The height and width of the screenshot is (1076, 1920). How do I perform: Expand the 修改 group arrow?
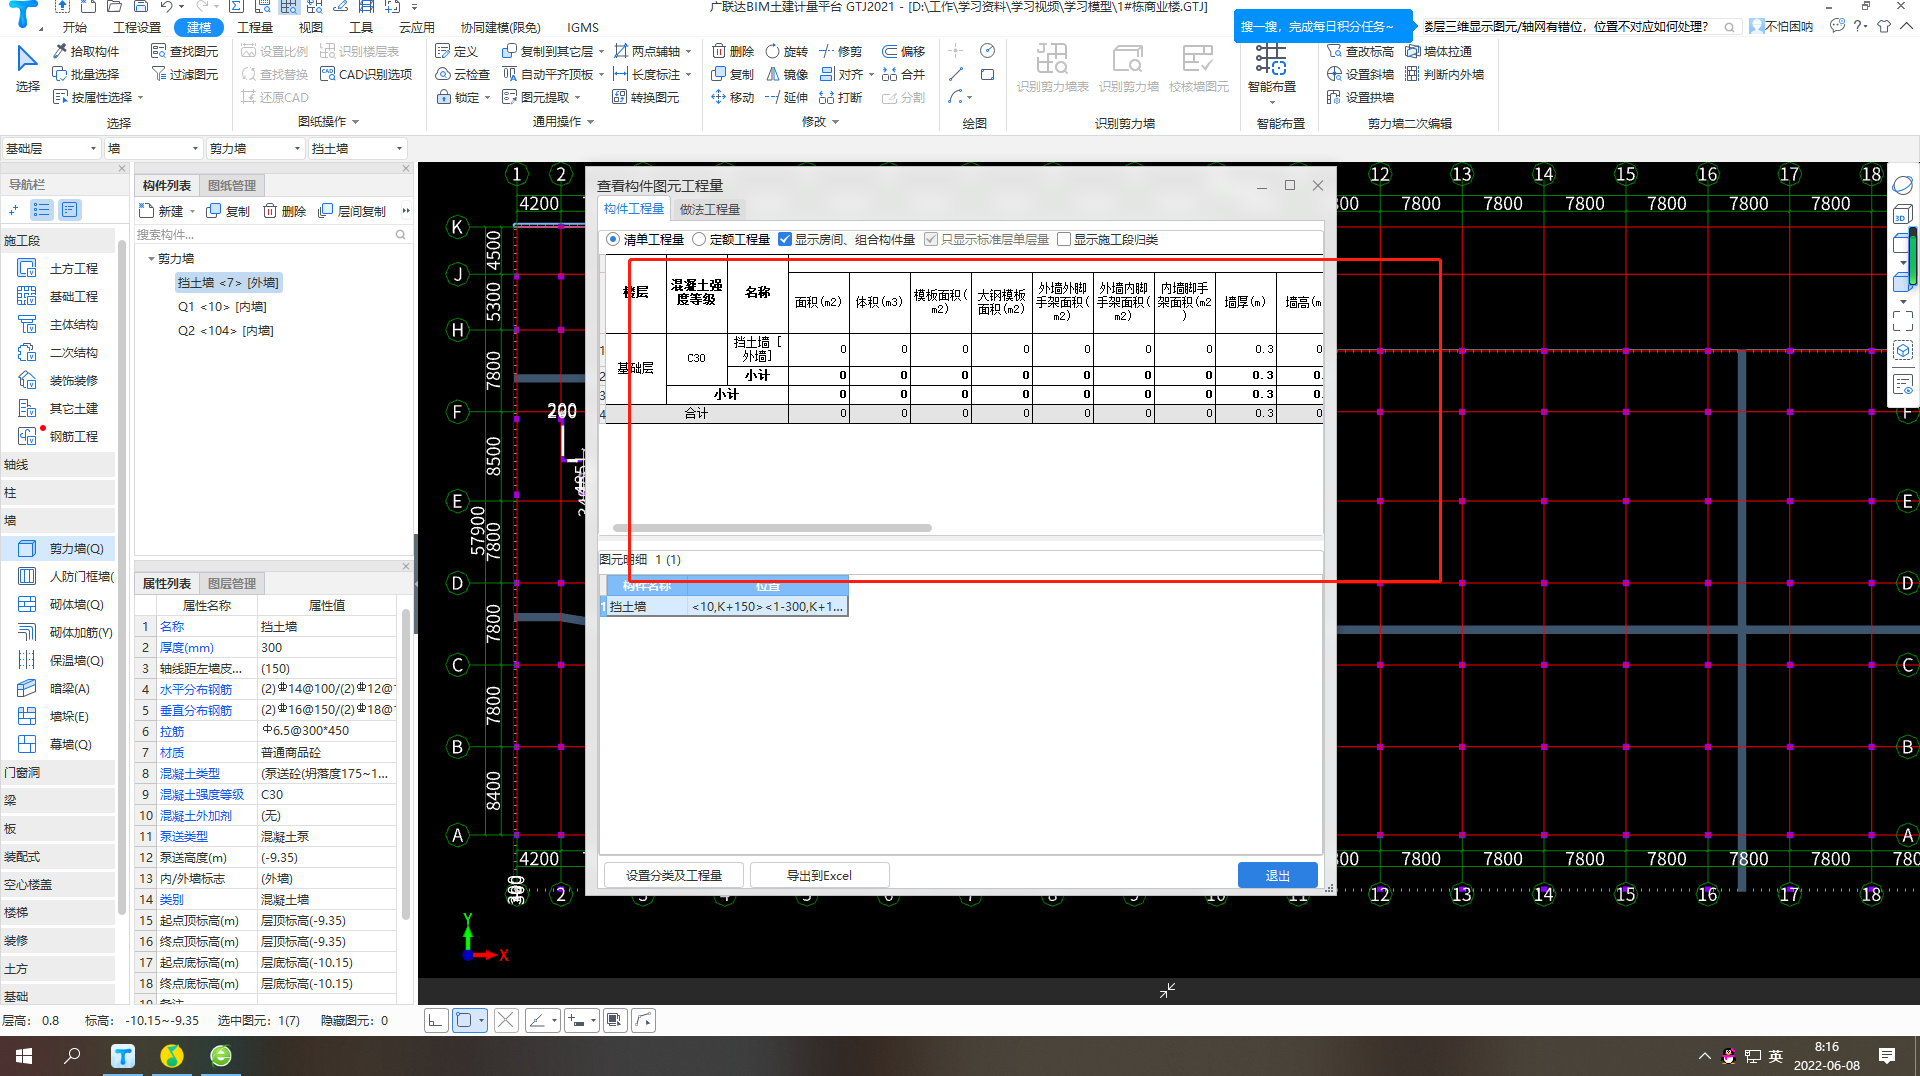tap(835, 122)
